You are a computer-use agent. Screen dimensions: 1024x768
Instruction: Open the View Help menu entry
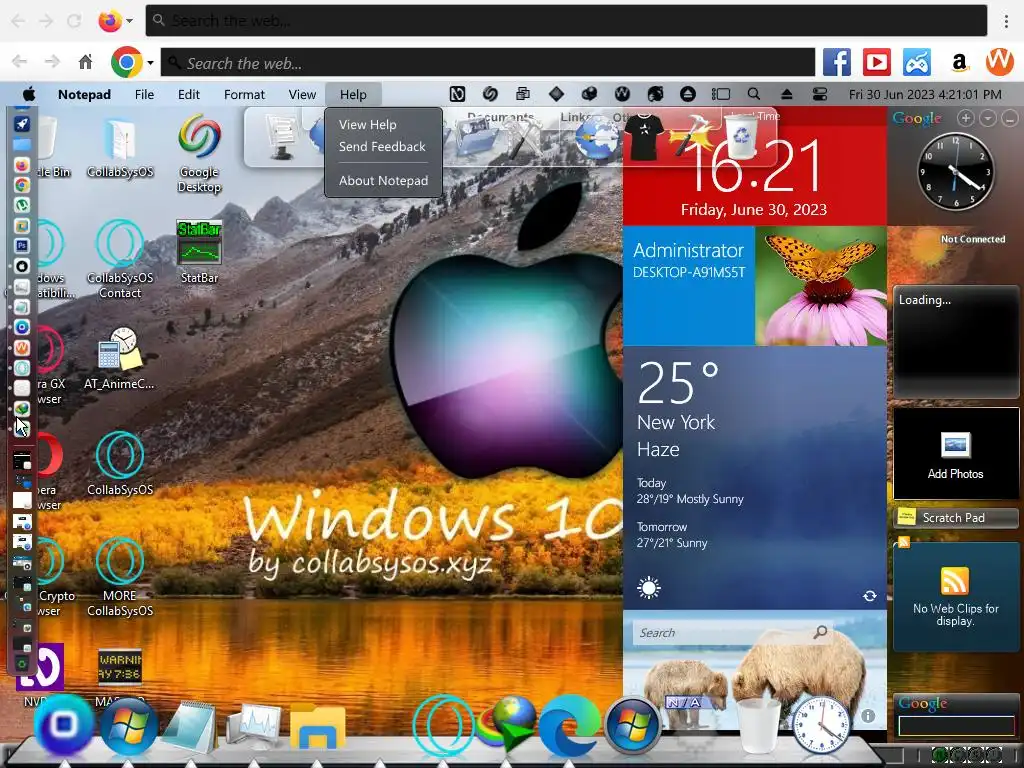coord(367,124)
